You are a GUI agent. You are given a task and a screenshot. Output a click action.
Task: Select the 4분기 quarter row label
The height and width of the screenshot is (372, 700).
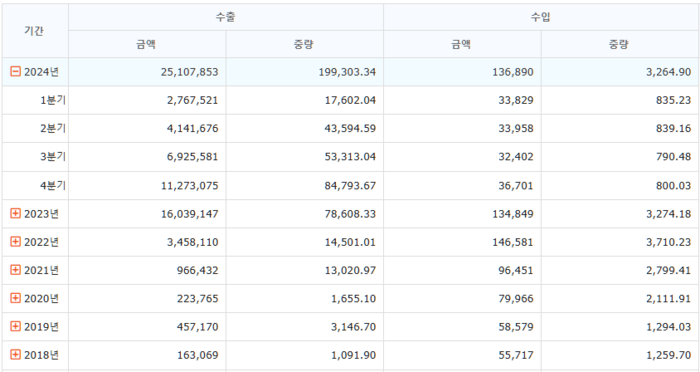tap(53, 185)
